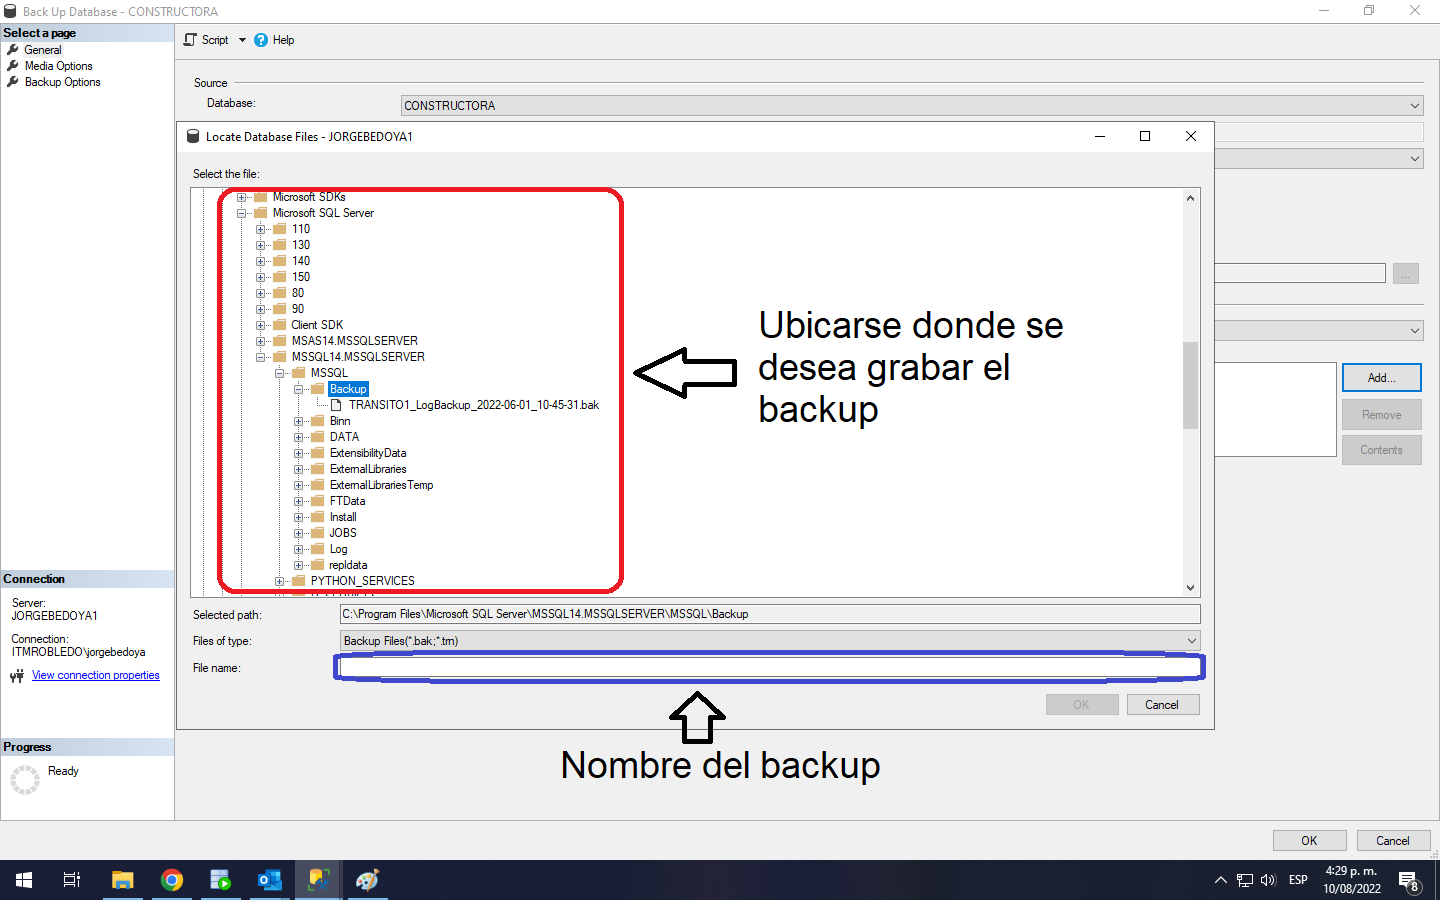Open Google Chrome from taskbar
Viewport: 1440px width, 900px height.
(x=172, y=880)
